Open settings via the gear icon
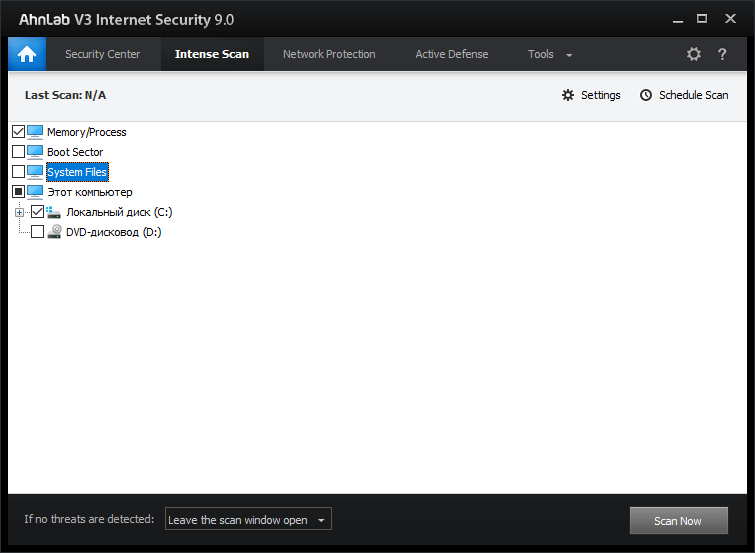Image resolution: width=755 pixels, height=553 pixels. coord(694,54)
